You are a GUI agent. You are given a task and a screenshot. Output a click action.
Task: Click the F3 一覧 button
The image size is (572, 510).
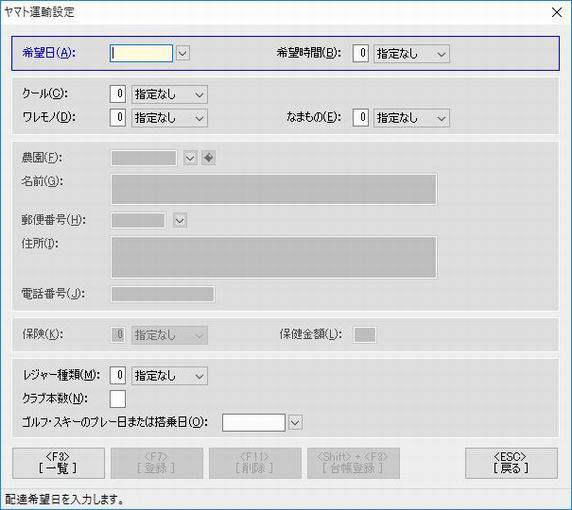click(58, 463)
